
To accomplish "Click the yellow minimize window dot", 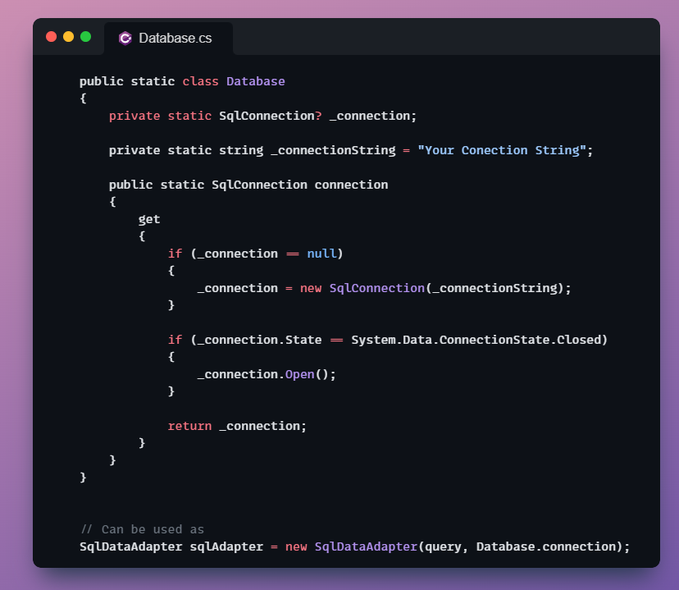I will 68,37.
